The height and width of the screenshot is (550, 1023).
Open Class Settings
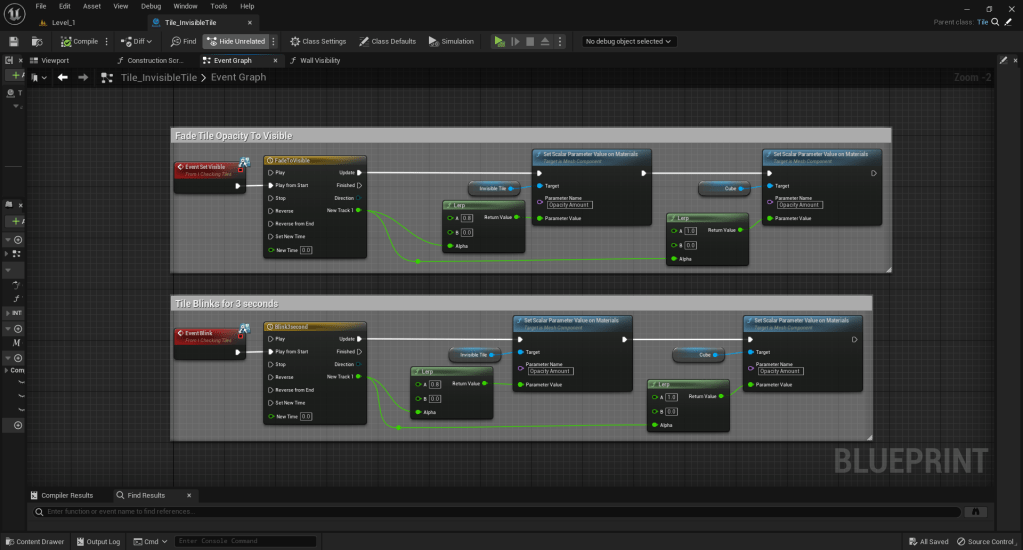coord(318,41)
